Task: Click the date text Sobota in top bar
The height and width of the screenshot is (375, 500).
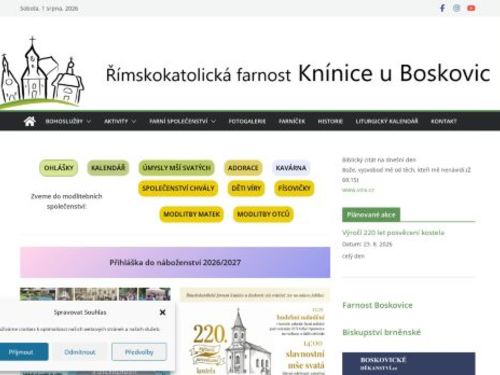Action: [x=49, y=8]
